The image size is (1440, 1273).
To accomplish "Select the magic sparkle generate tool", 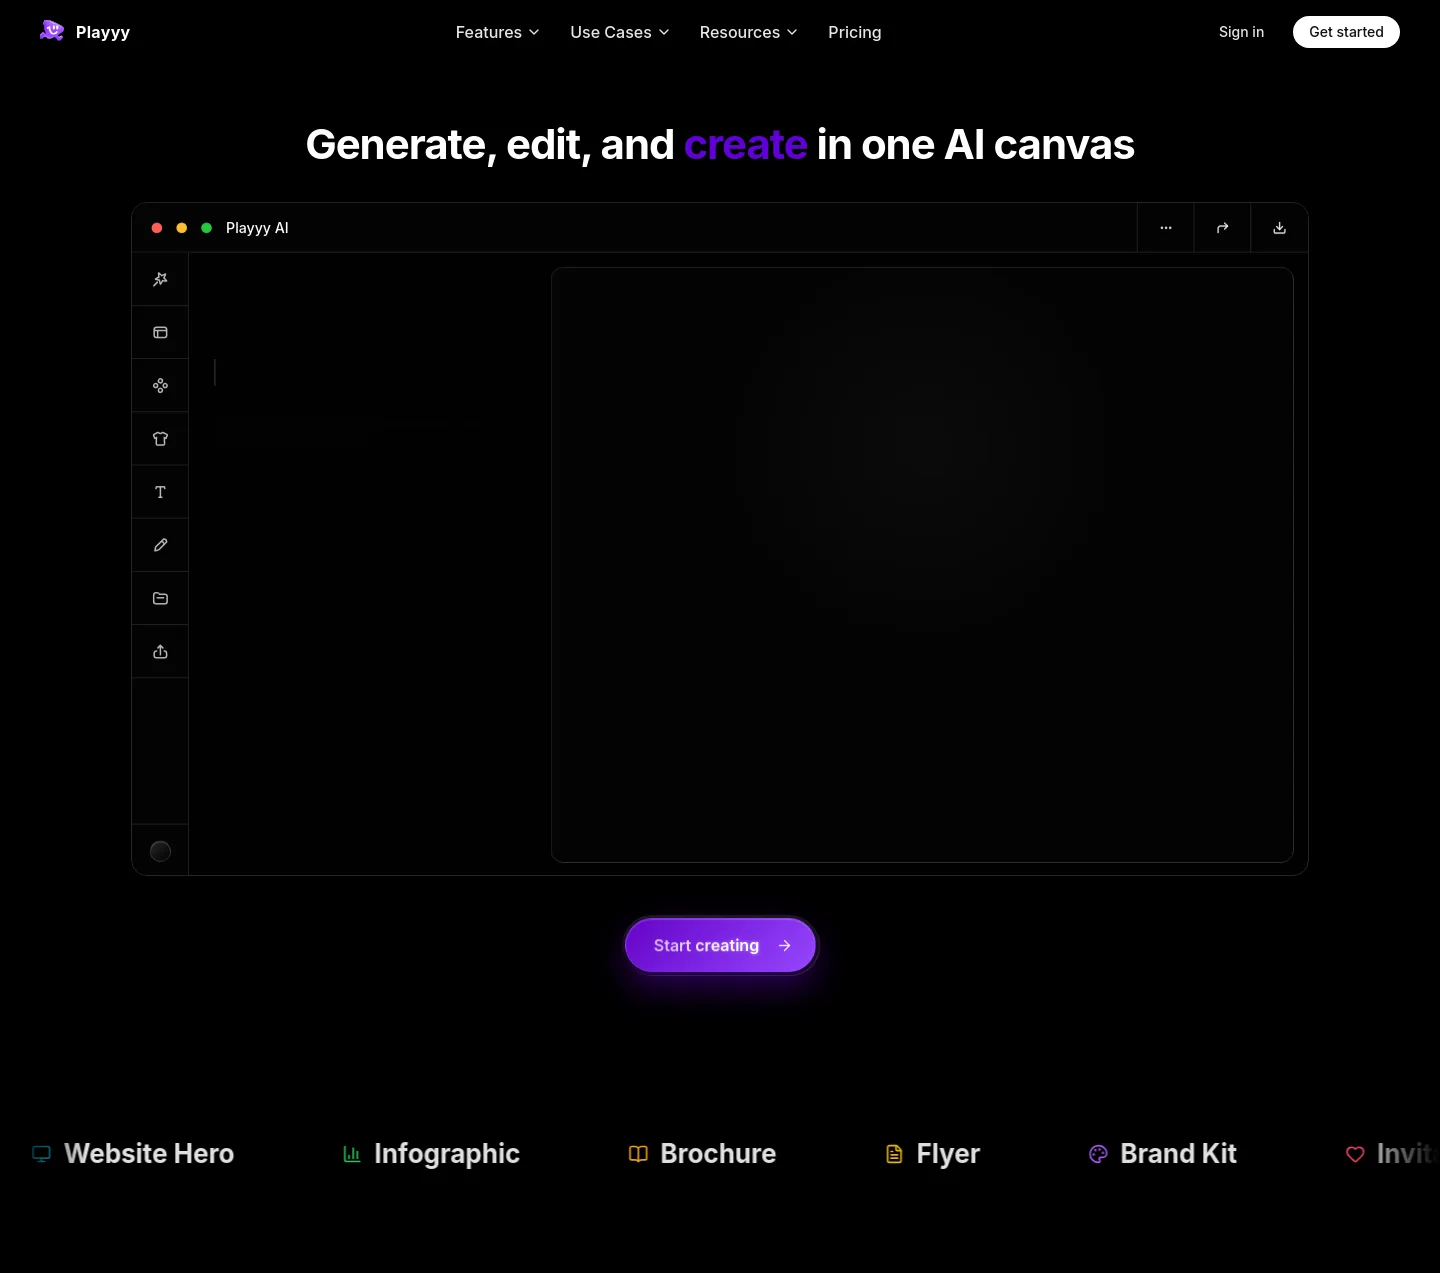I will [160, 280].
